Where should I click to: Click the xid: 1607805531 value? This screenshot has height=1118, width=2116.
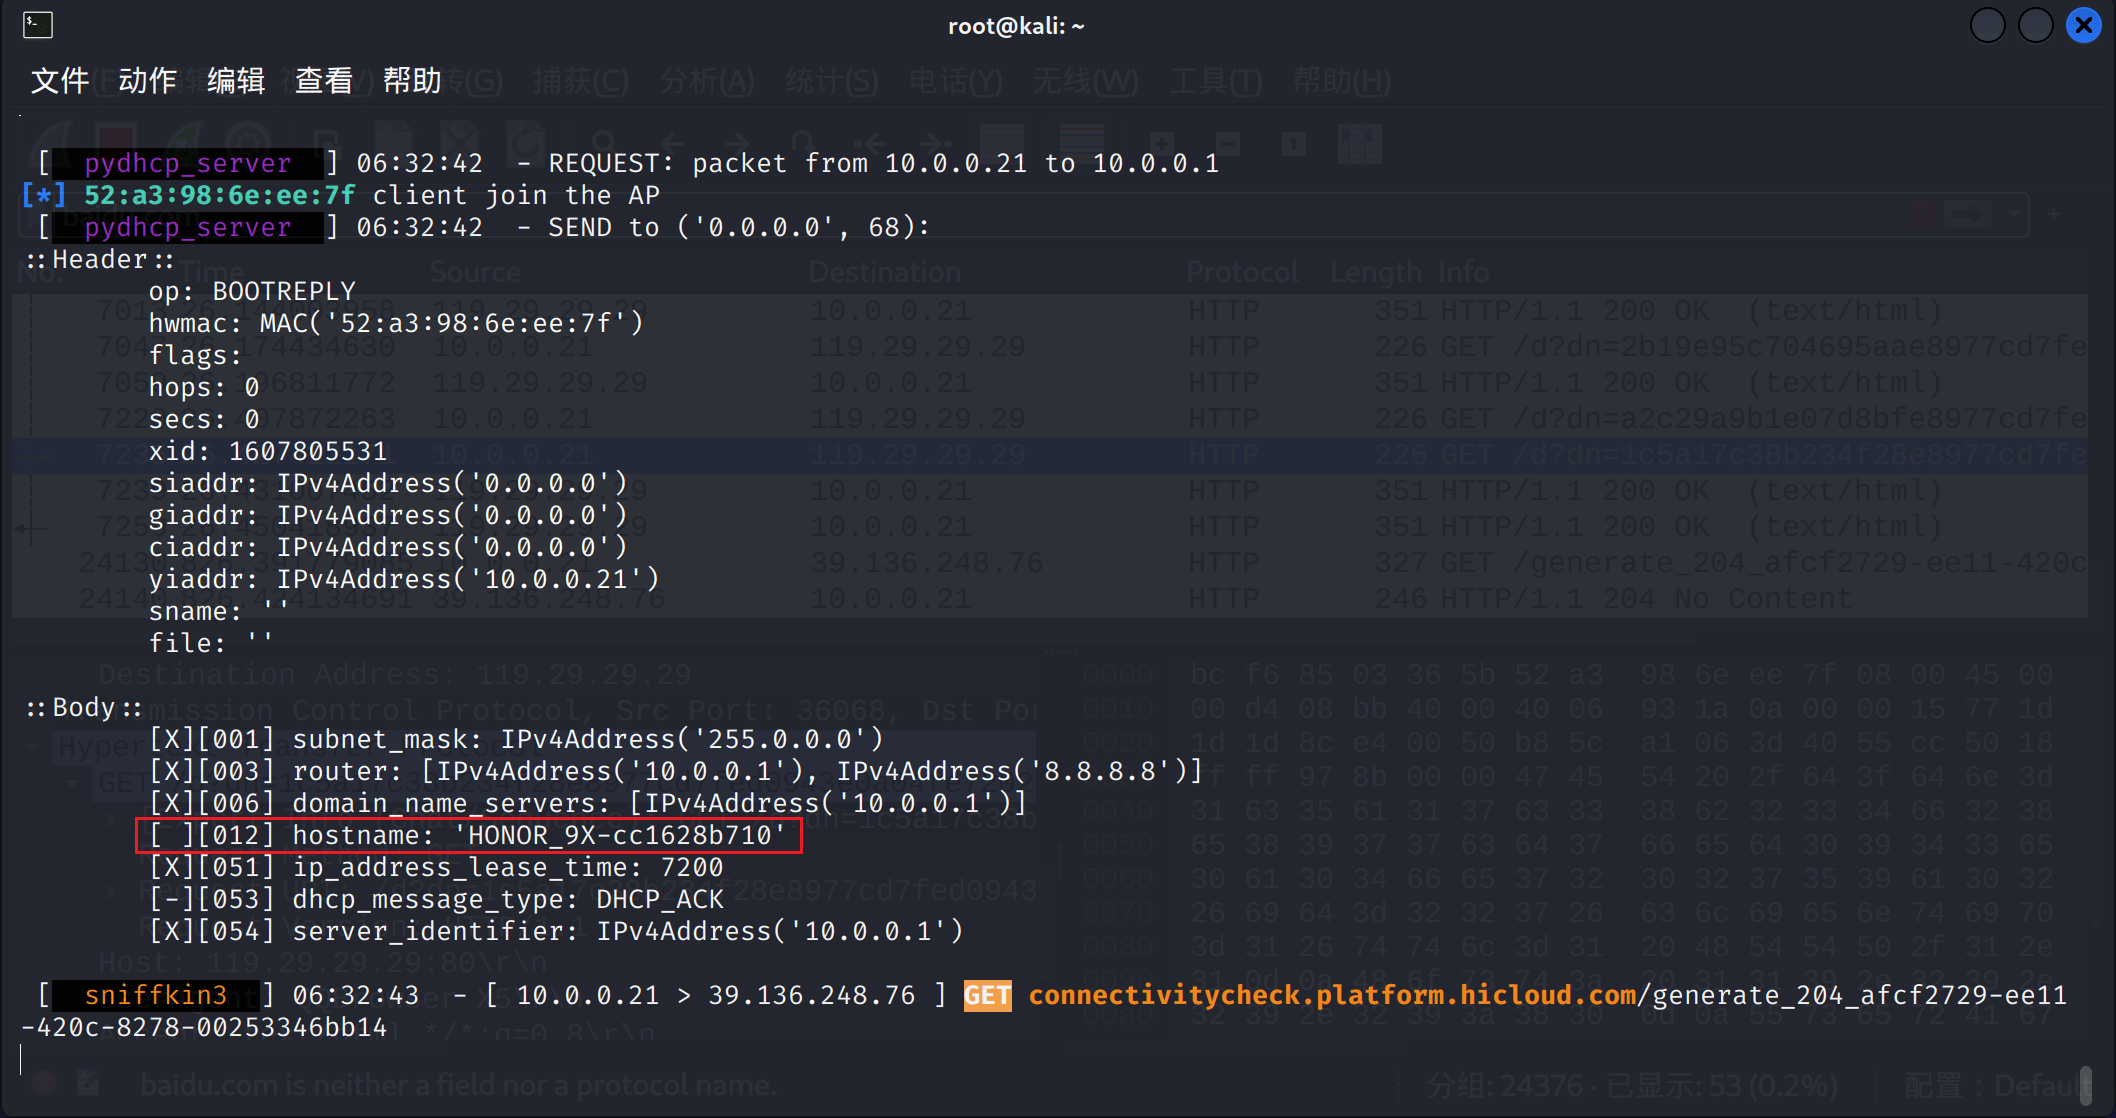[268, 451]
